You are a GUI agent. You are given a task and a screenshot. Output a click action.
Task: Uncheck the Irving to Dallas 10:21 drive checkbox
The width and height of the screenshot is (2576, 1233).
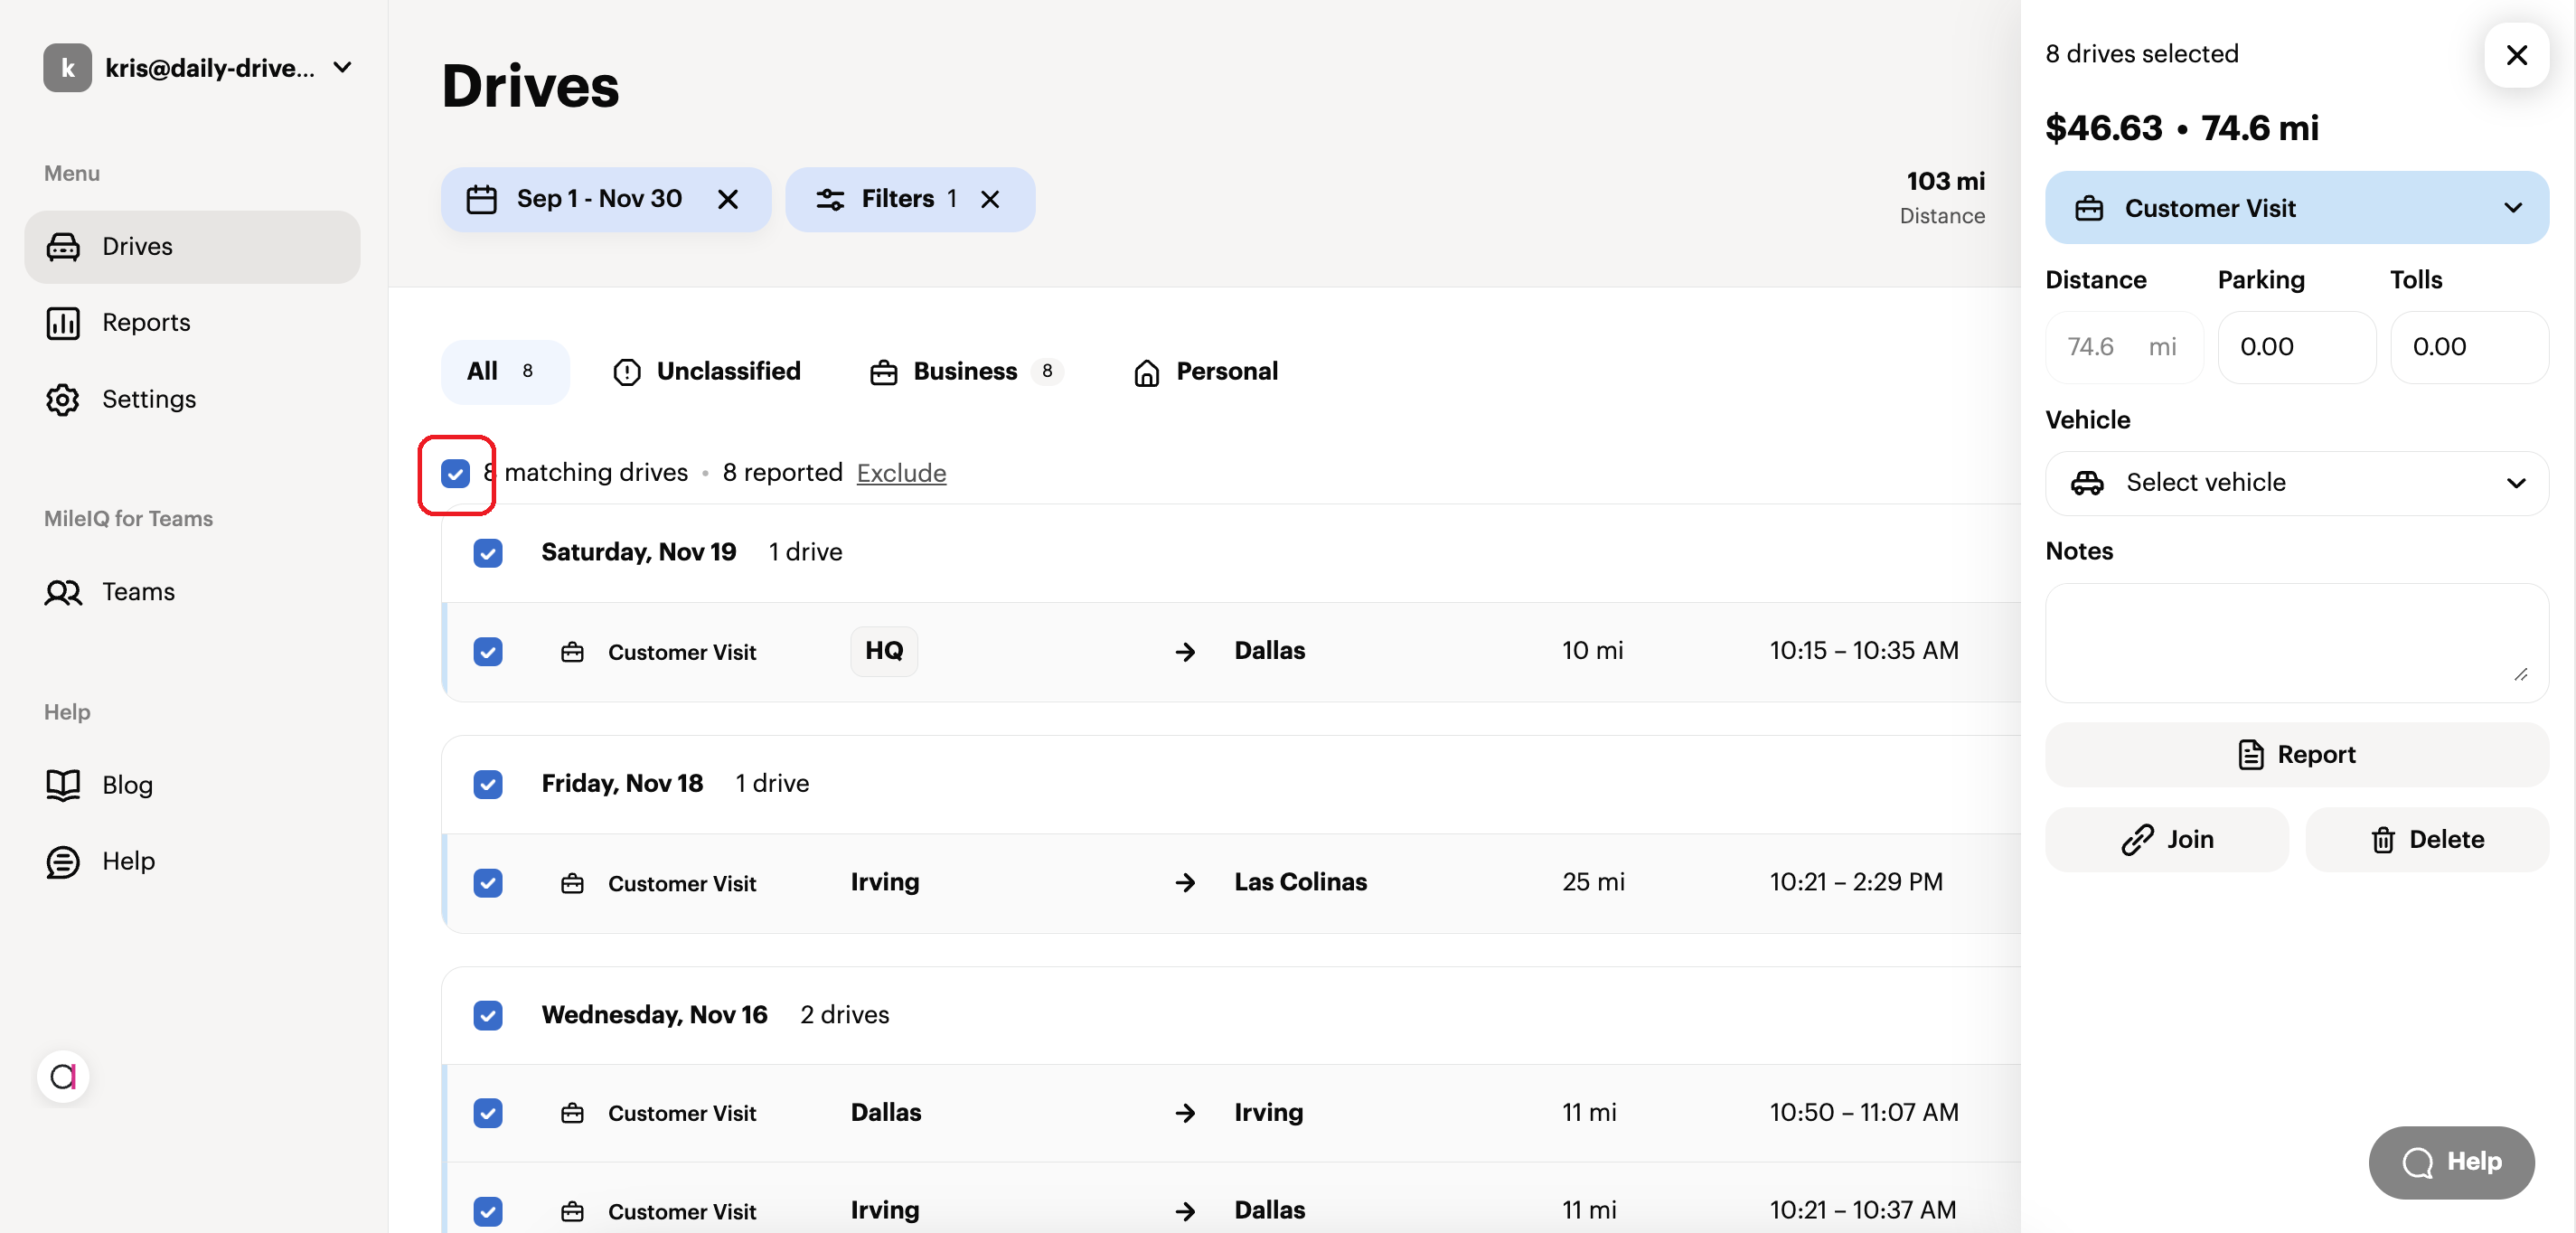click(488, 1211)
